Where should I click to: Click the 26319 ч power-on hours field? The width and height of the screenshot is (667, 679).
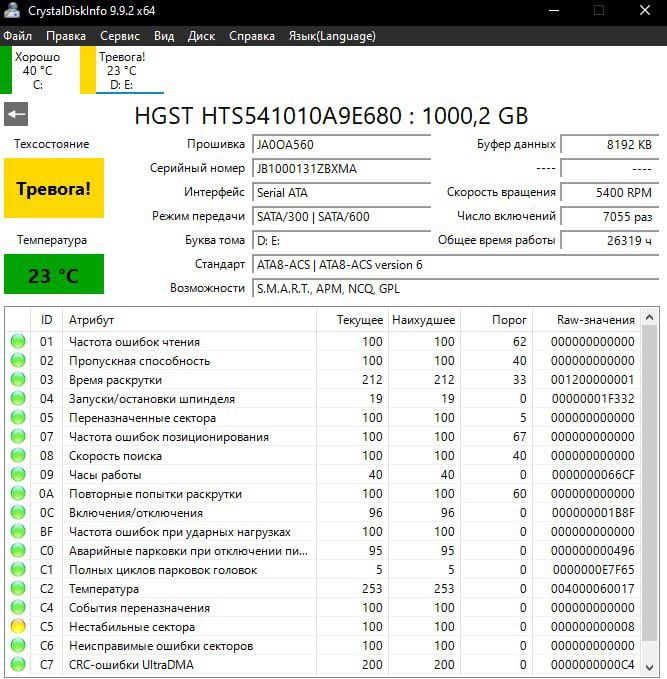coord(610,240)
